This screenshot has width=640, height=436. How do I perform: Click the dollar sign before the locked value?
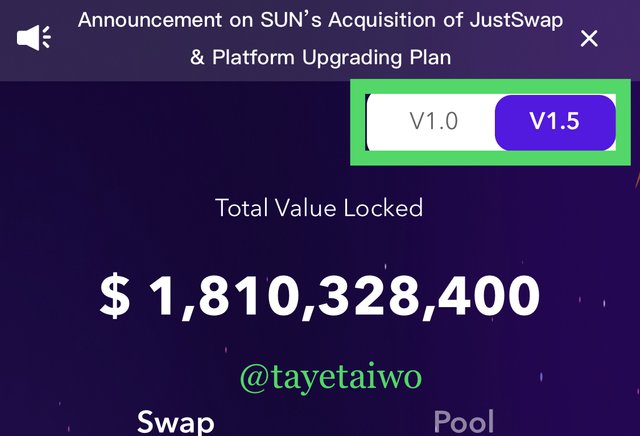[115, 296]
